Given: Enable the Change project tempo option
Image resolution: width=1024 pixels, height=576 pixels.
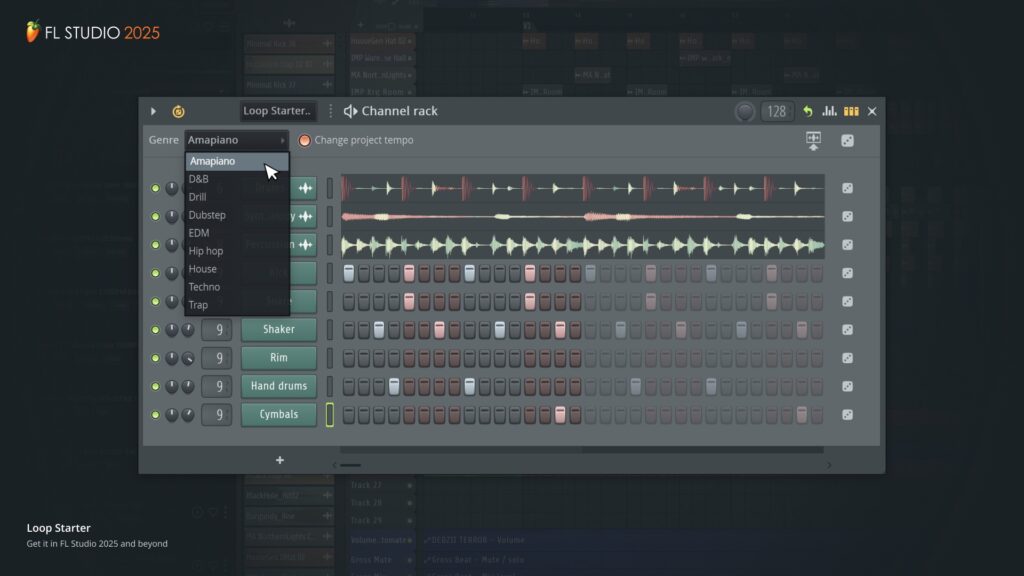Looking at the screenshot, I should [x=305, y=141].
